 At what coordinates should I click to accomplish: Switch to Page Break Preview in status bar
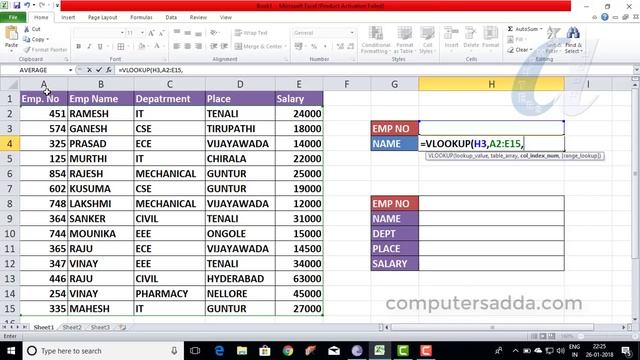551,336
